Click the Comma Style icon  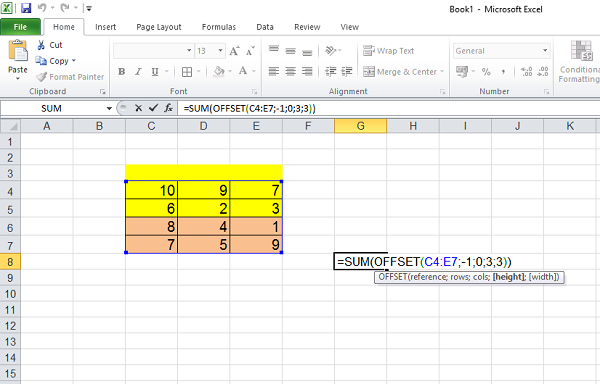click(503, 72)
